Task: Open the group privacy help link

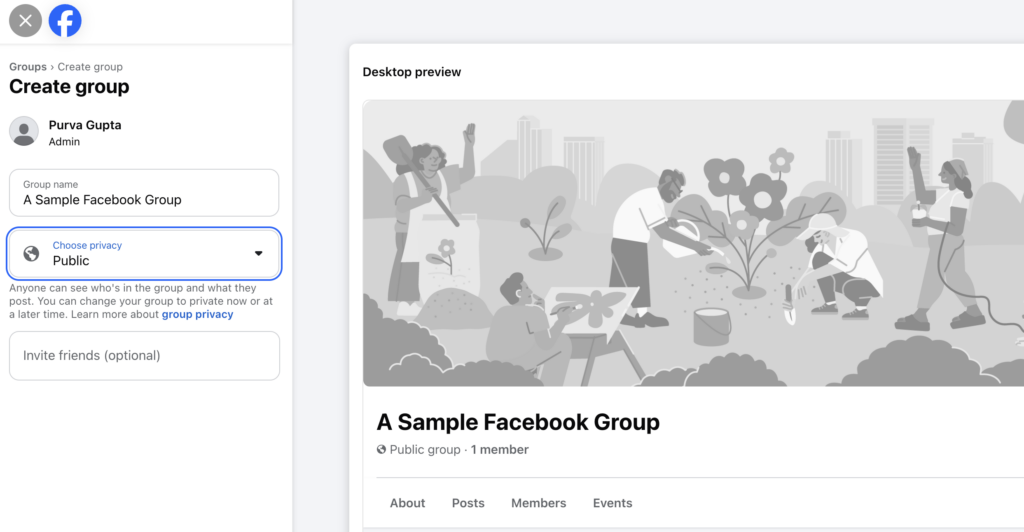Action: (197, 314)
